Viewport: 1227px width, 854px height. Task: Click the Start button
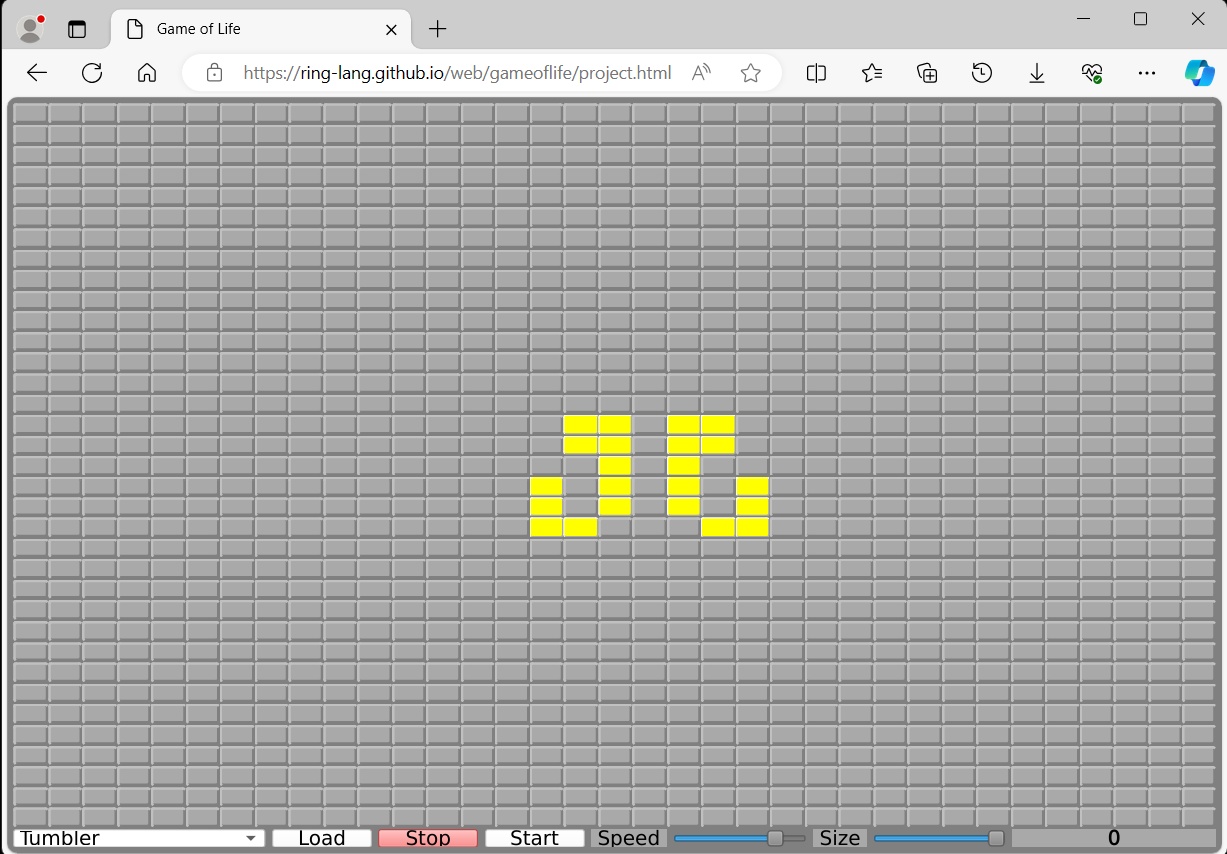point(535,838)
